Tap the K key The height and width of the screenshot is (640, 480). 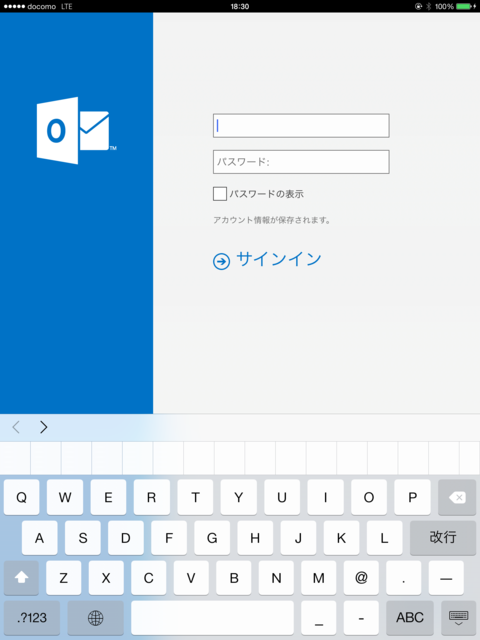click(x=341, y=538)
